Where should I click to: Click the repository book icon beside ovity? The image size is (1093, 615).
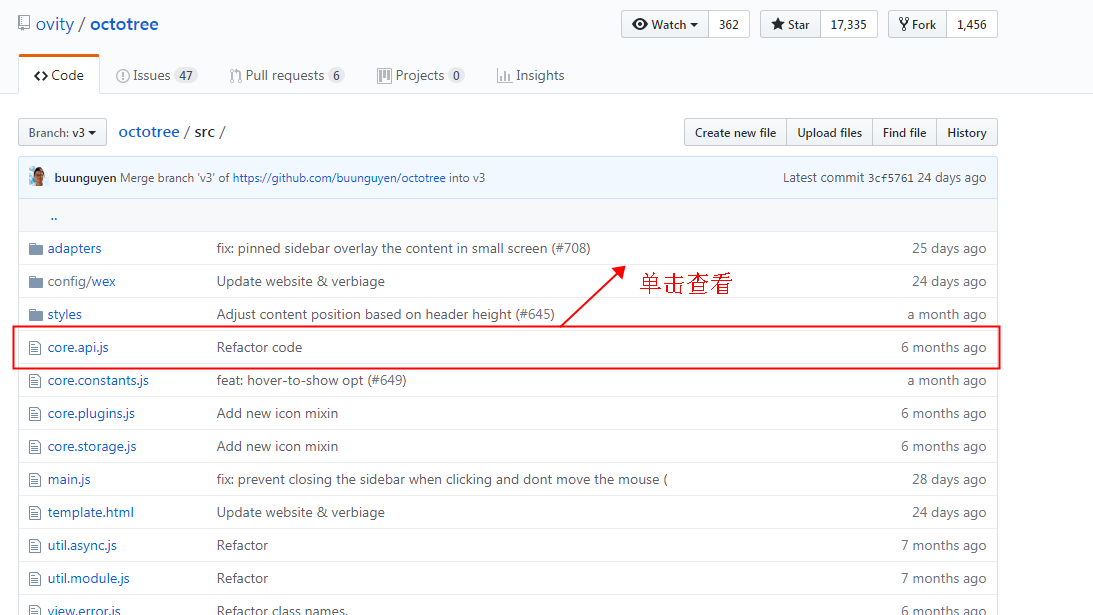pos(24,23)
